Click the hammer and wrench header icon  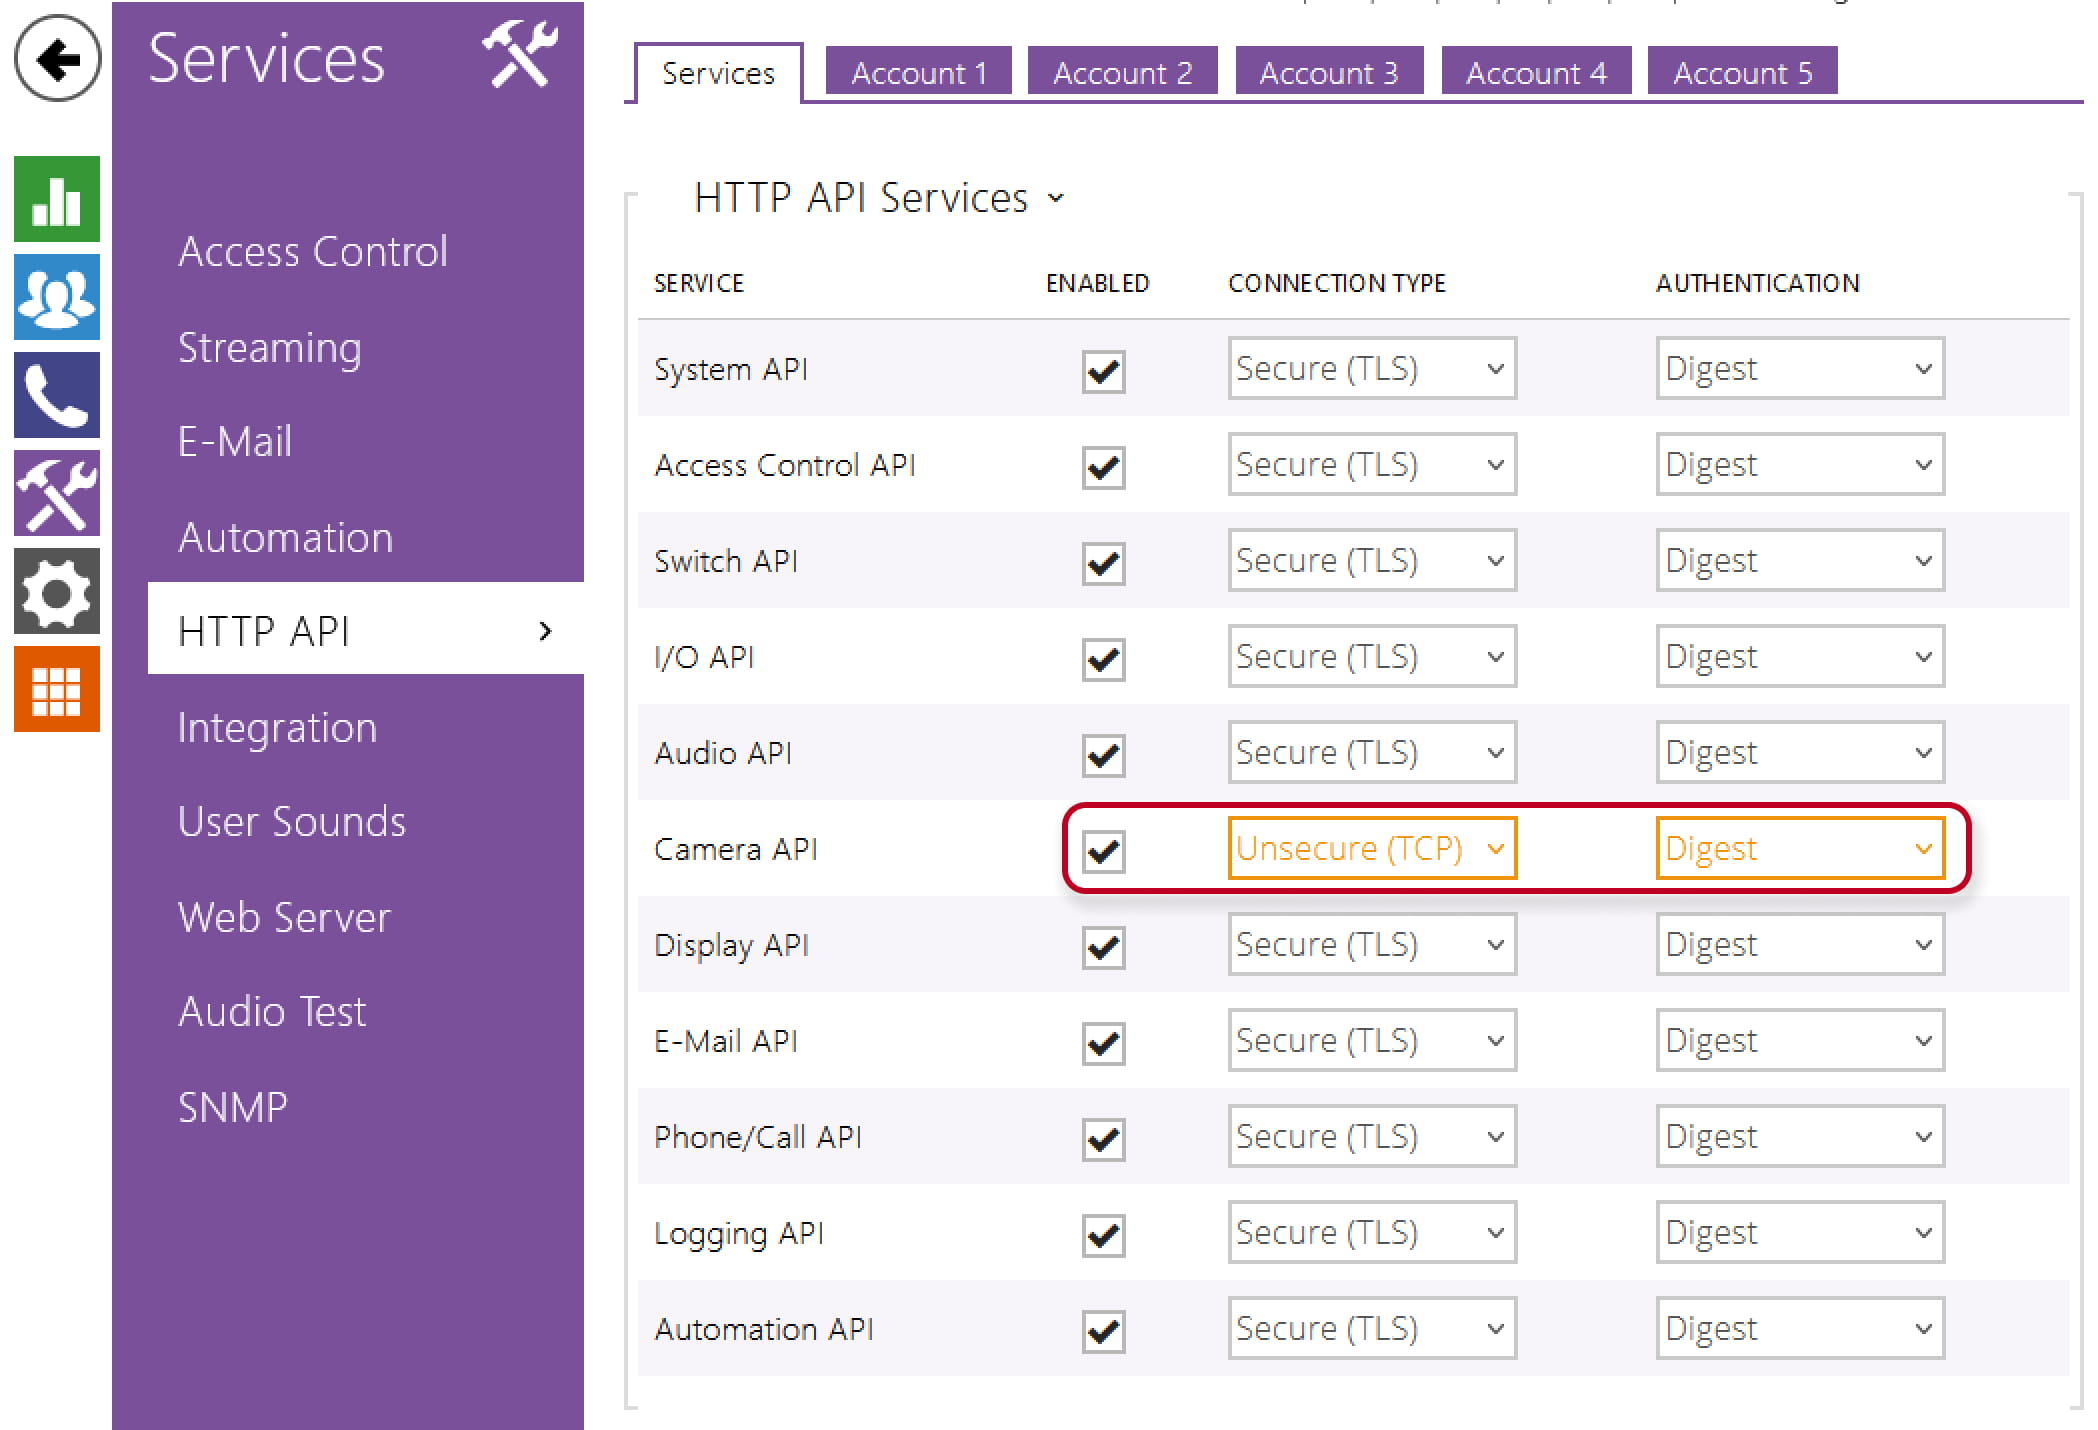[x=520, y=55]
